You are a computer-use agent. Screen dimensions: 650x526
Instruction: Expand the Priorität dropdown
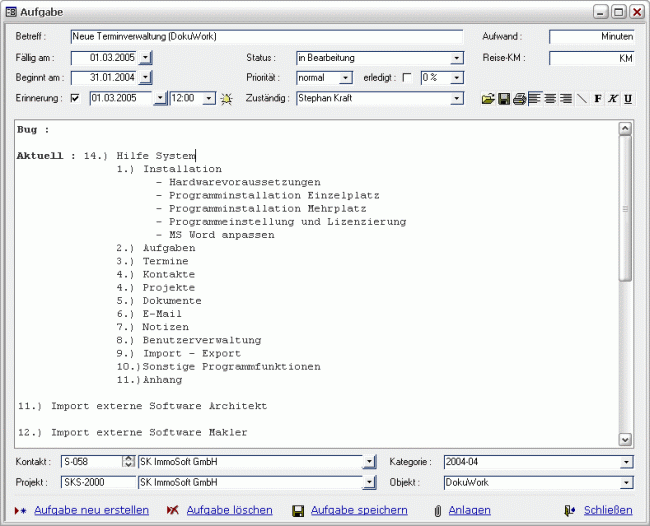(x=346, y=78)
